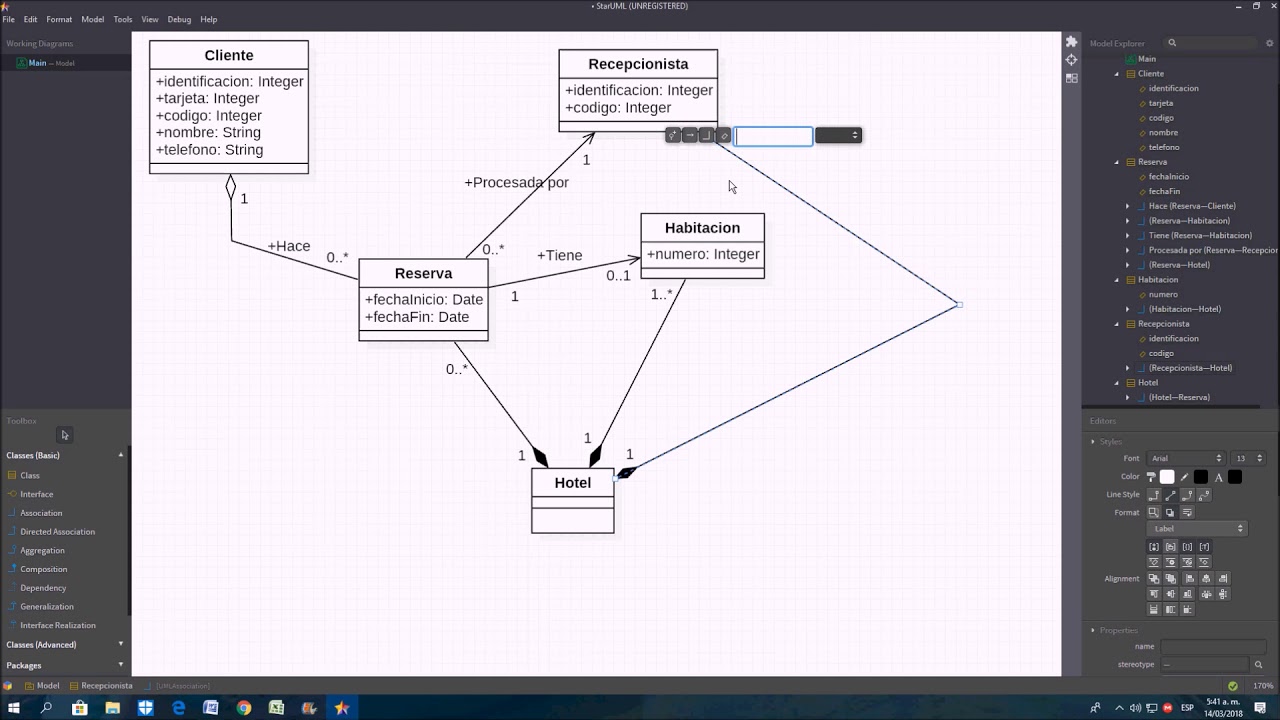Click the black font color swatch
The height and width of the screenshot is (720, 1280).
pyautogui.click(x=1235, y=477)
